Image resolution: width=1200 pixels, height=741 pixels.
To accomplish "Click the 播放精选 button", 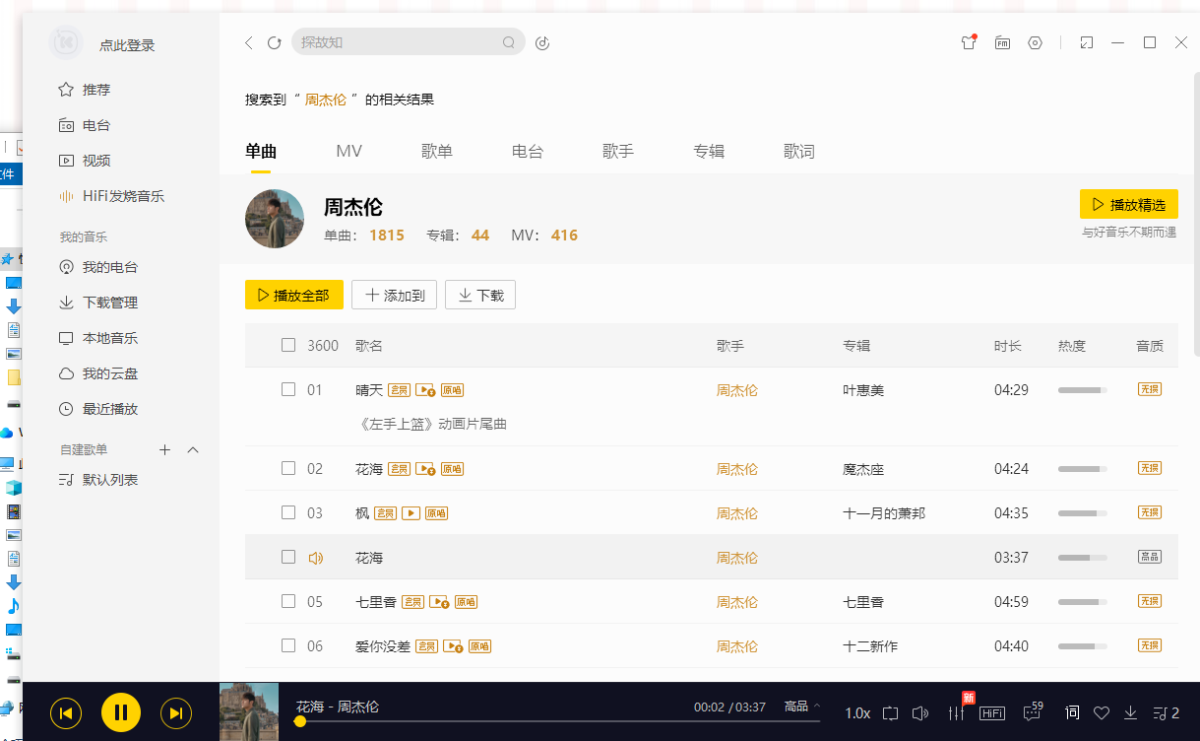I will click(1128, 204).
